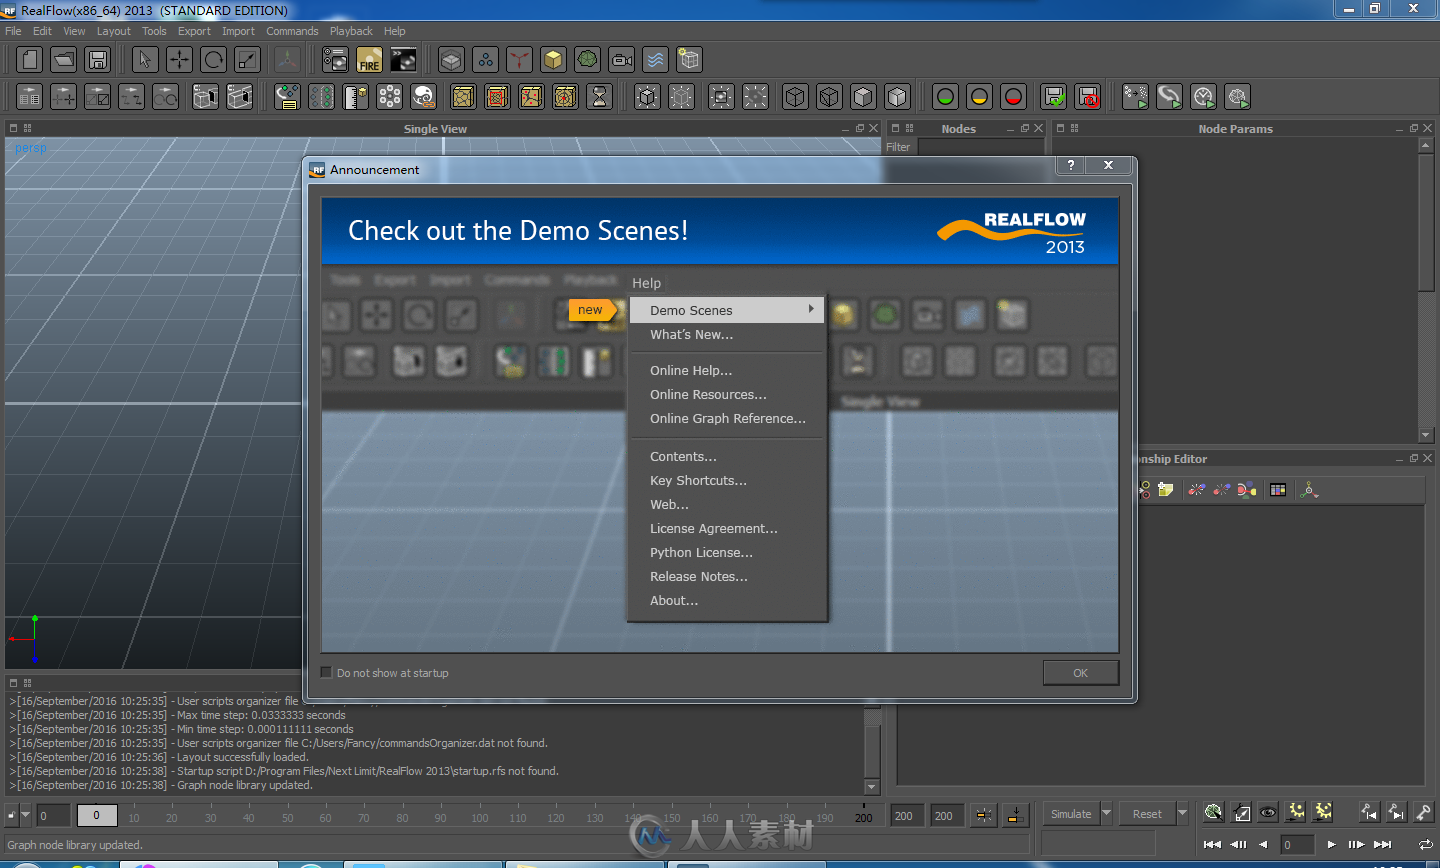
Task: Open the Reset dropdown arrow
Action: (1182, 814)
